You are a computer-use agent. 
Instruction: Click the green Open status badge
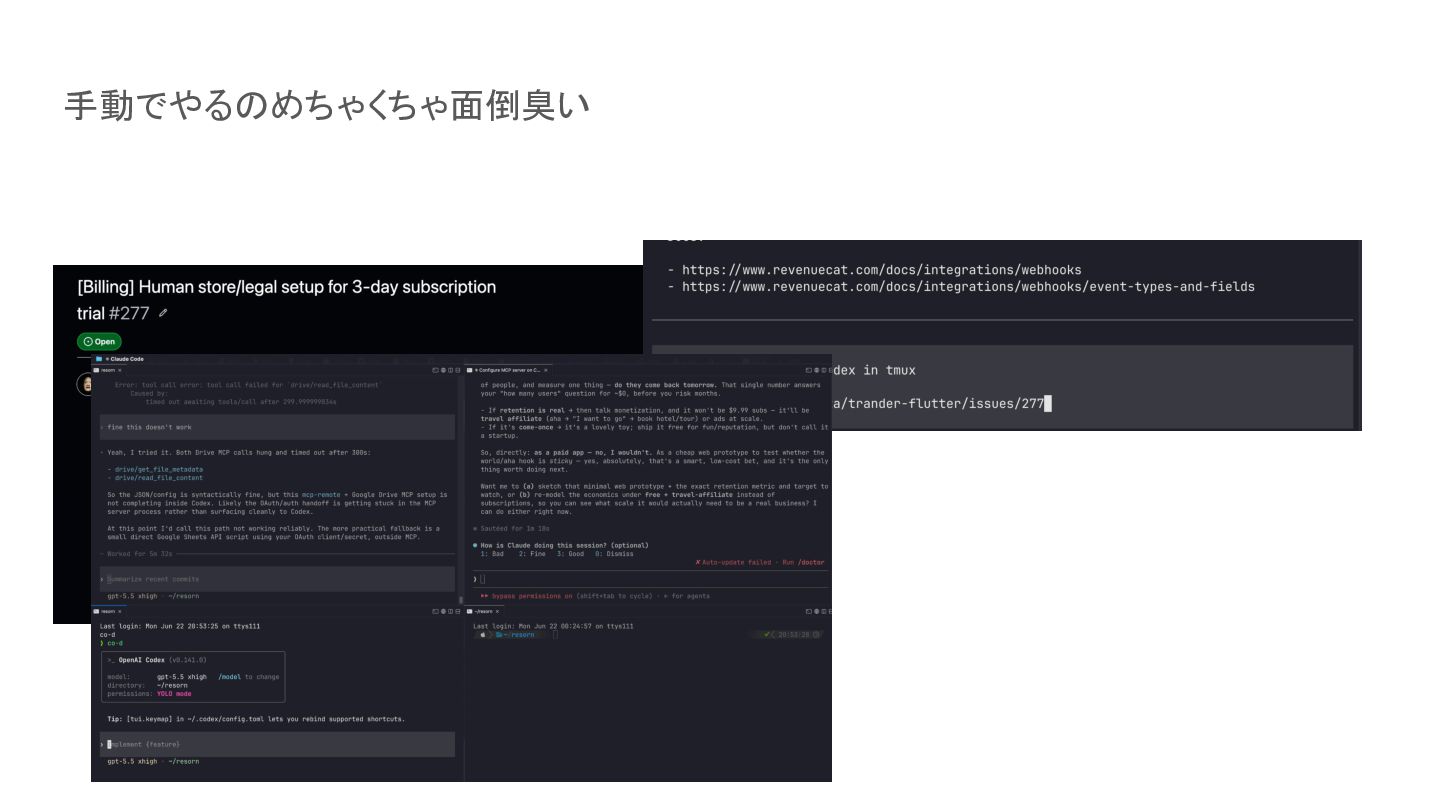(99, 342)
